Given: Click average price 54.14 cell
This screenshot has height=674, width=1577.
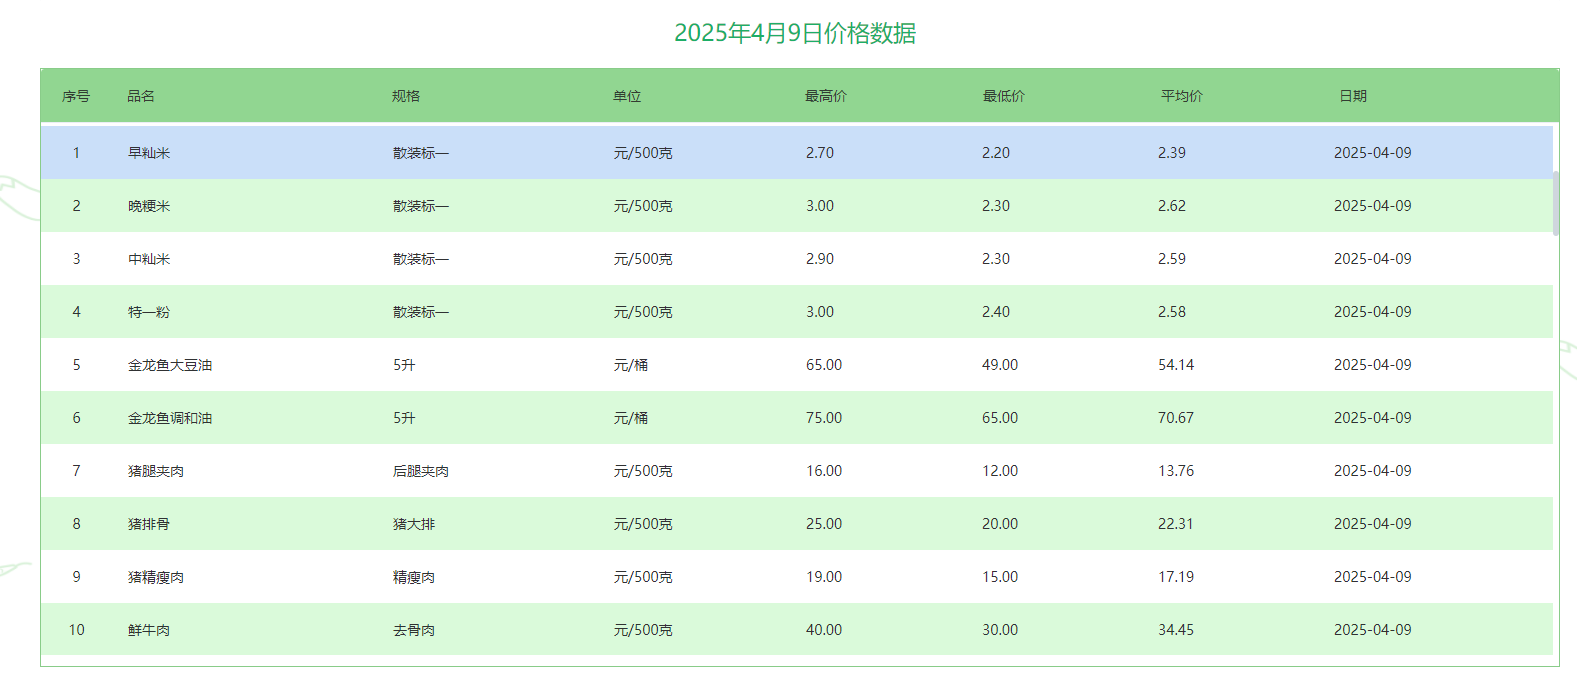Looking at the screenshot, I should (x=1176, y=365).
